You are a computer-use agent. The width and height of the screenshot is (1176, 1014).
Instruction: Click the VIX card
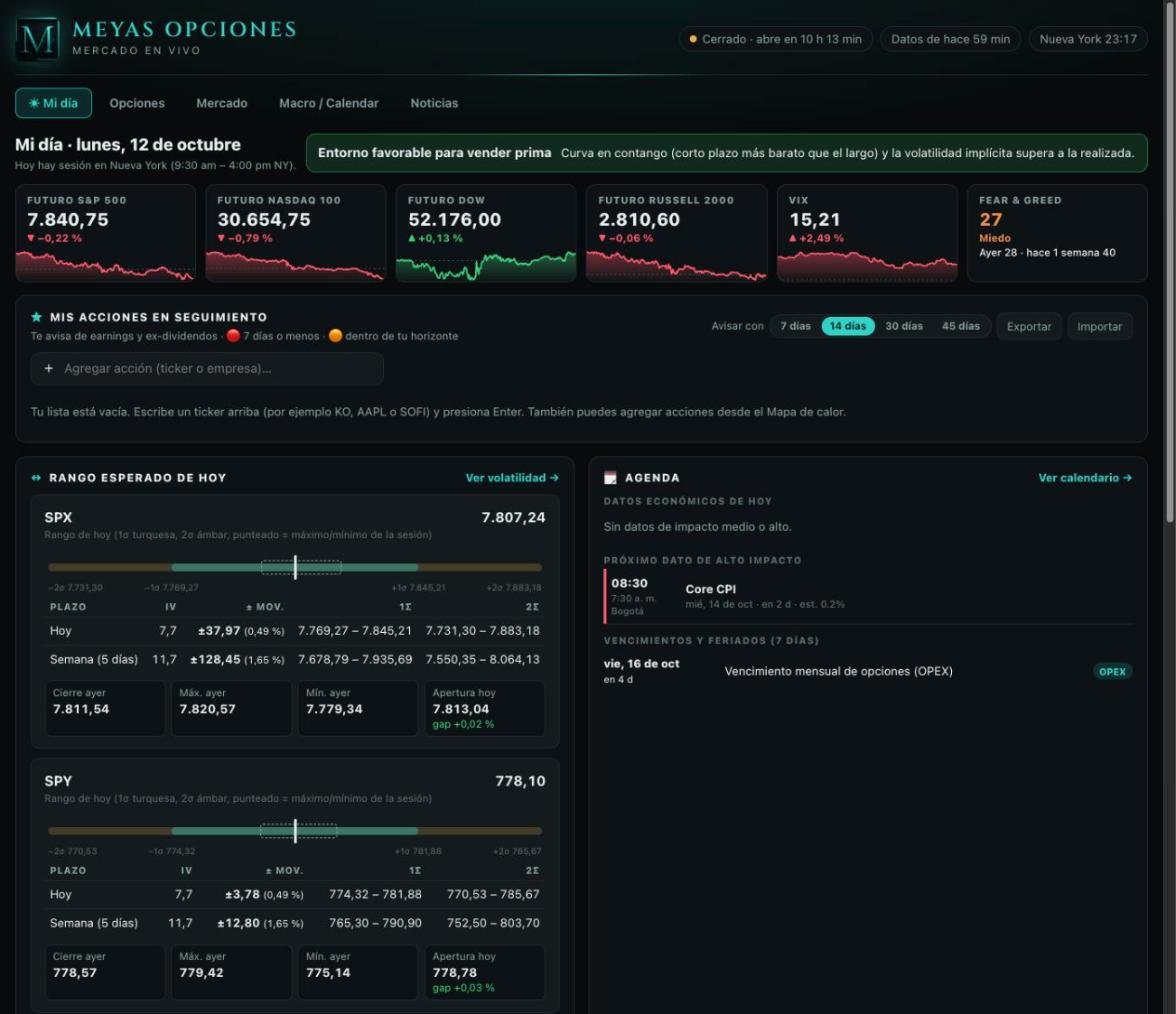click(x=867, y=233)
